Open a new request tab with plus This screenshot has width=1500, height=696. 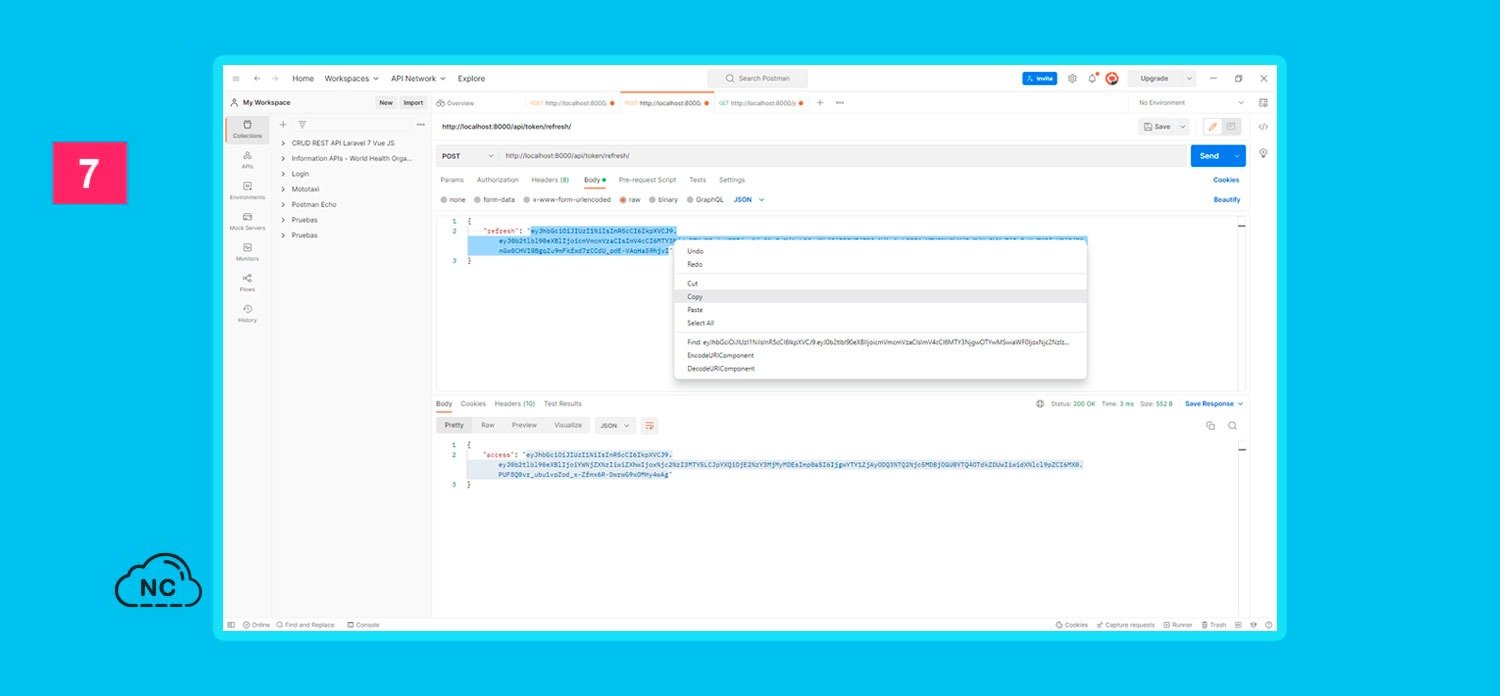[820, 103]
